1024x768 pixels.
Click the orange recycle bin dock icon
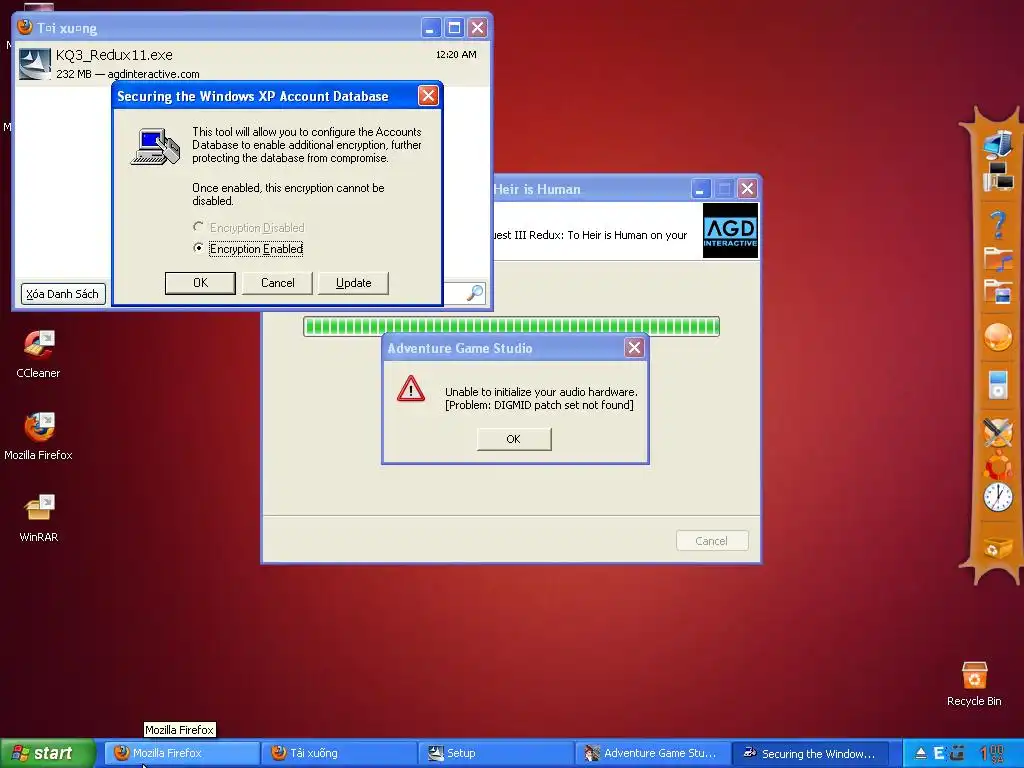(998, 547)
